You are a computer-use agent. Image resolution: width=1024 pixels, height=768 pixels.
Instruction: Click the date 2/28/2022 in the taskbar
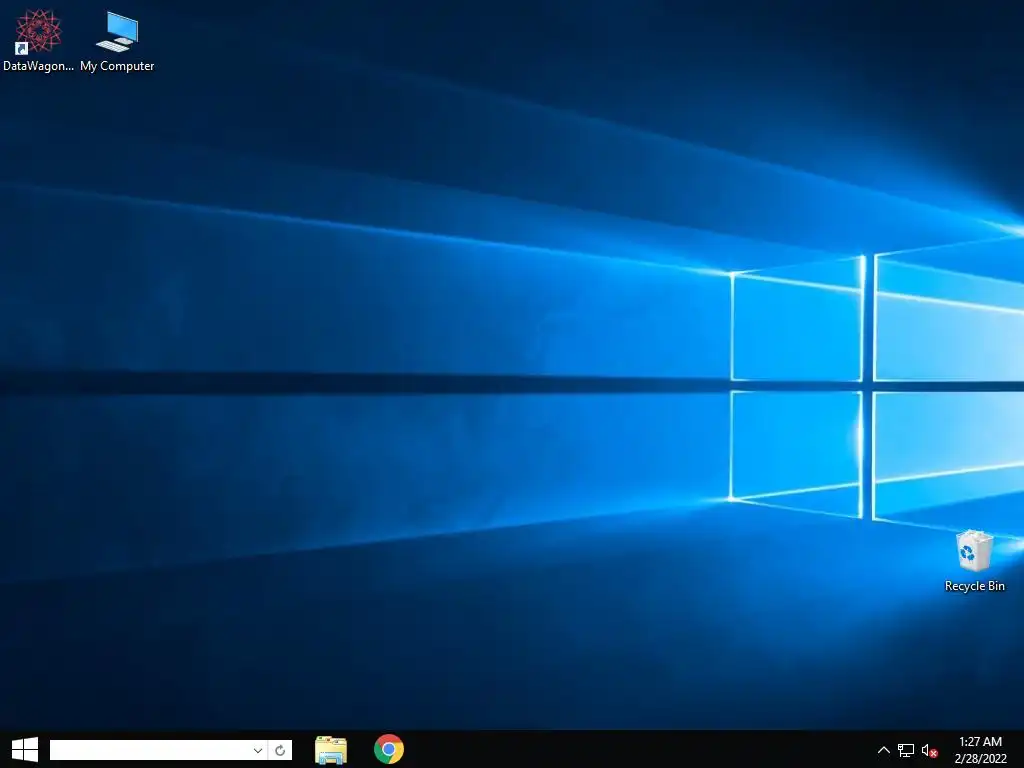[x=980, y=759]
